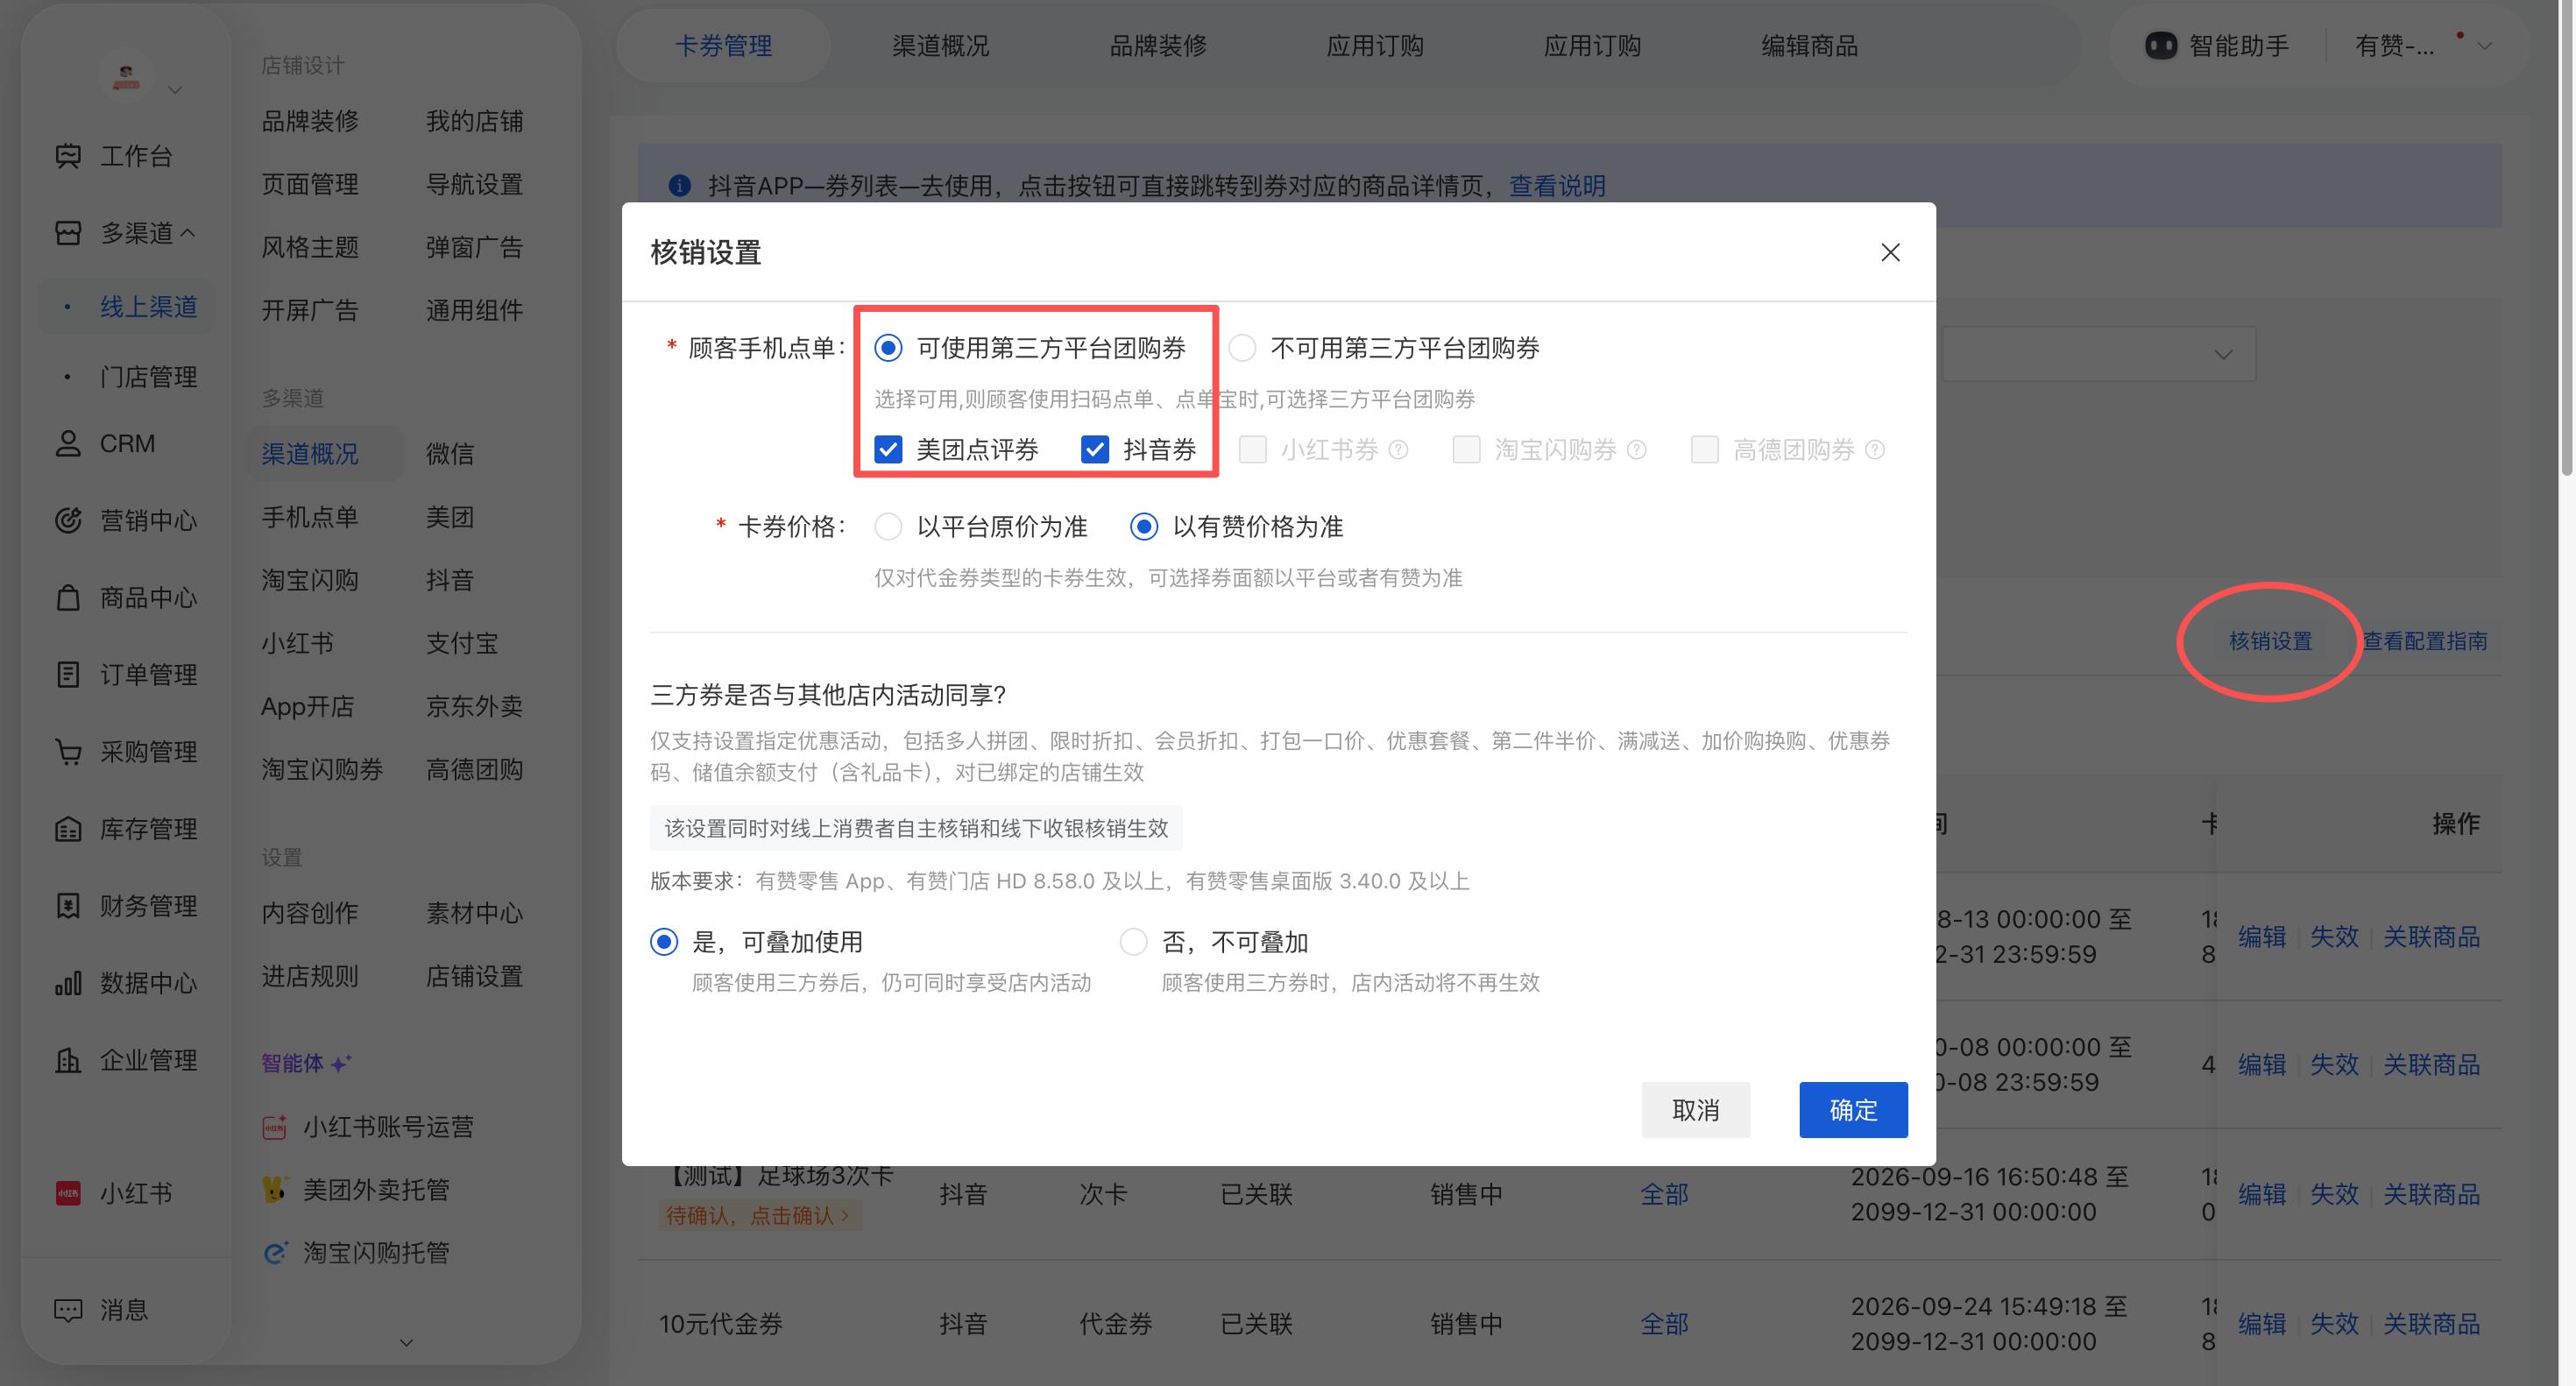Click the 商品中心 bag icon
The image size is (2576, 1386).
point(68,597)
